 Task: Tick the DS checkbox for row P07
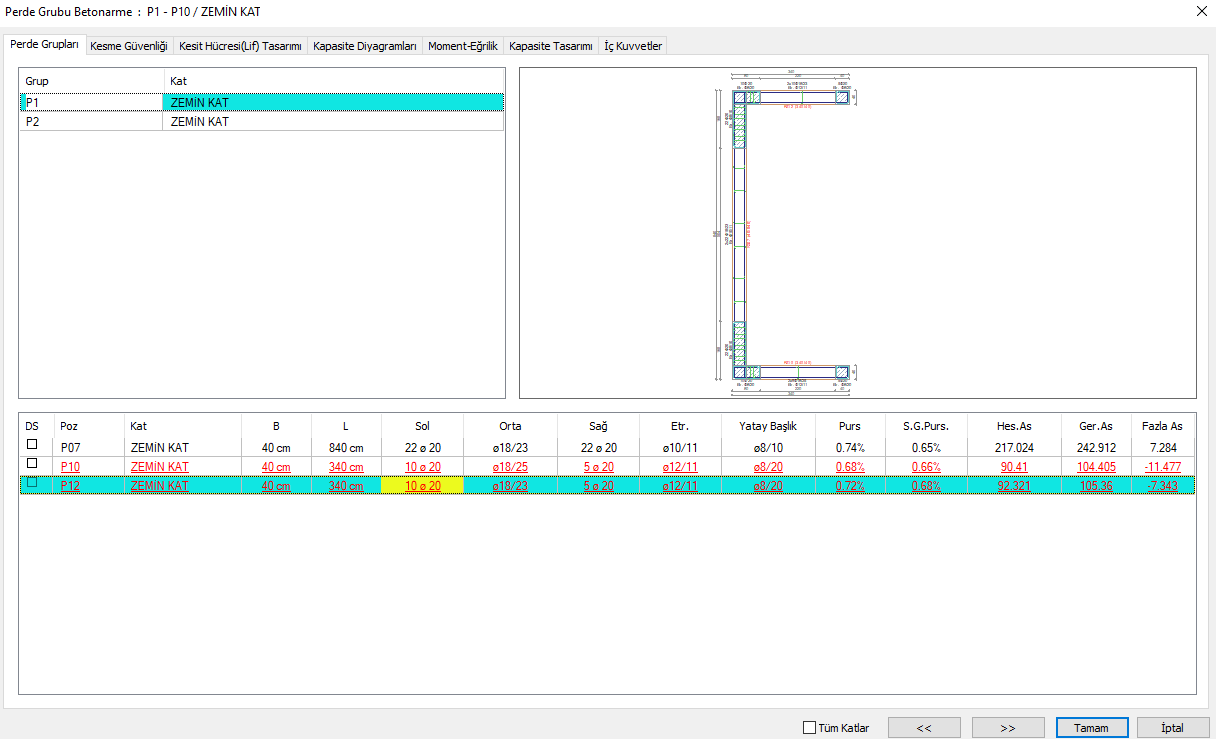[32, 445]
